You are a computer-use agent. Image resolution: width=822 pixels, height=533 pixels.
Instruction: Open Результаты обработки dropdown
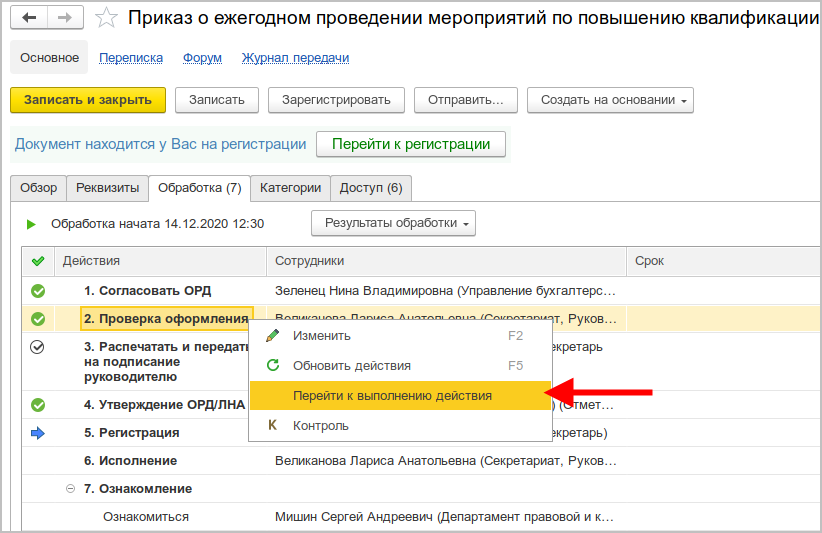coord(393,223)
